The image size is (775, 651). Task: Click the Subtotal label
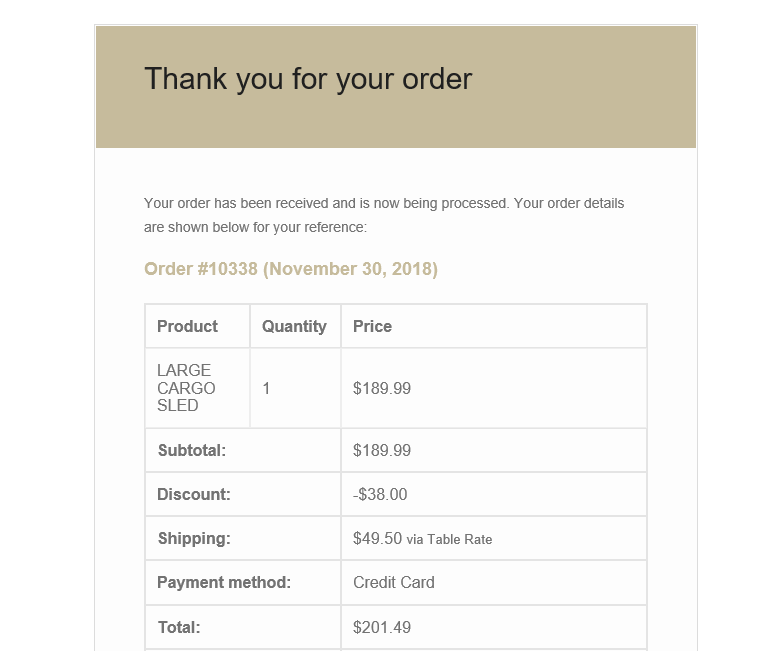pyautogui.click(x=192, y=450)
